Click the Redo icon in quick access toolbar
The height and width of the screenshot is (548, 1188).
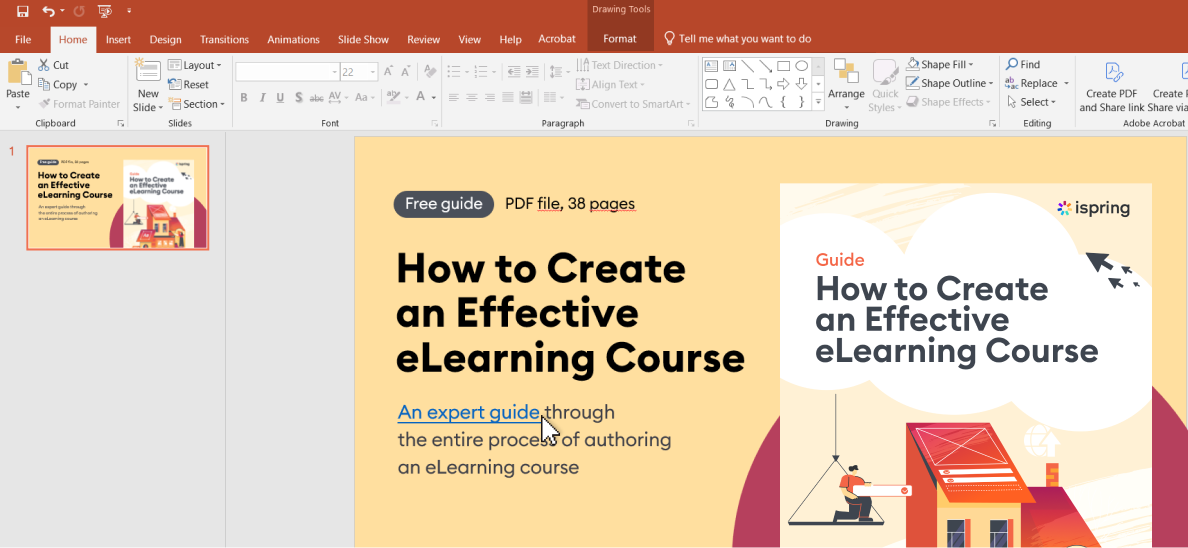80,11
